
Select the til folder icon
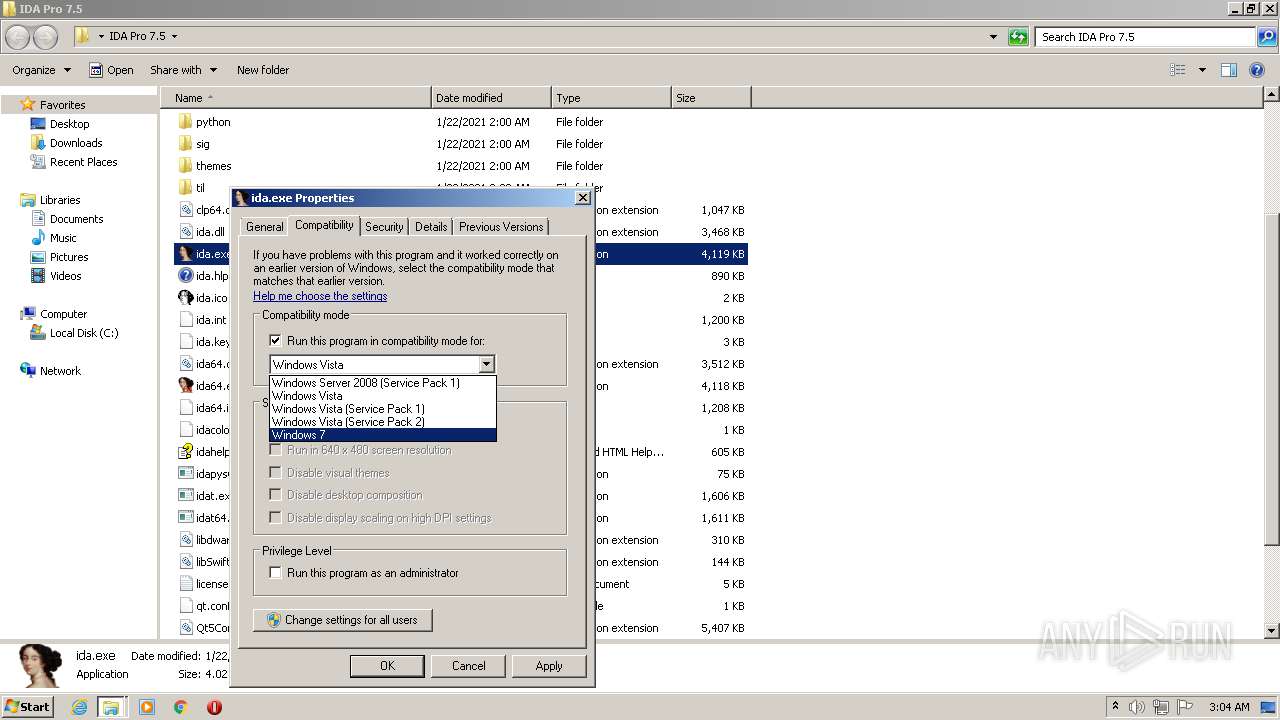pyautogui.click(x=185, y=188)
